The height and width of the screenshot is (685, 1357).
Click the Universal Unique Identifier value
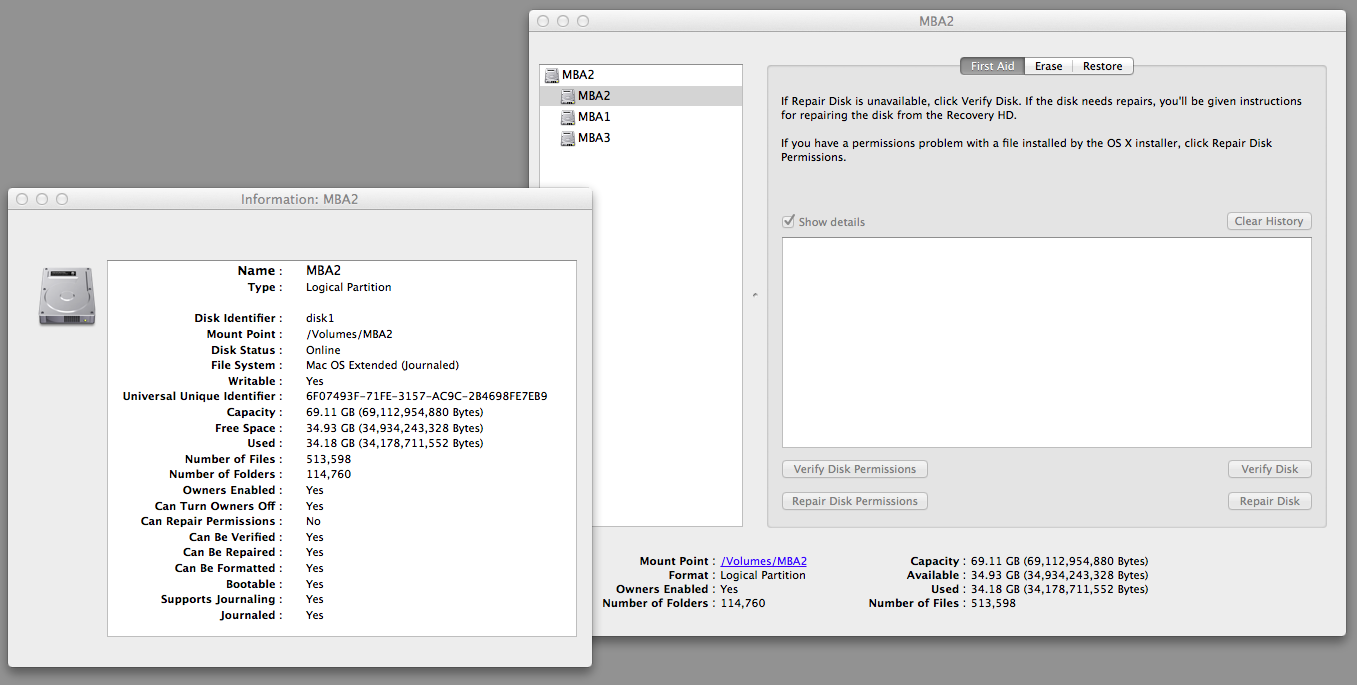(426, 396)
